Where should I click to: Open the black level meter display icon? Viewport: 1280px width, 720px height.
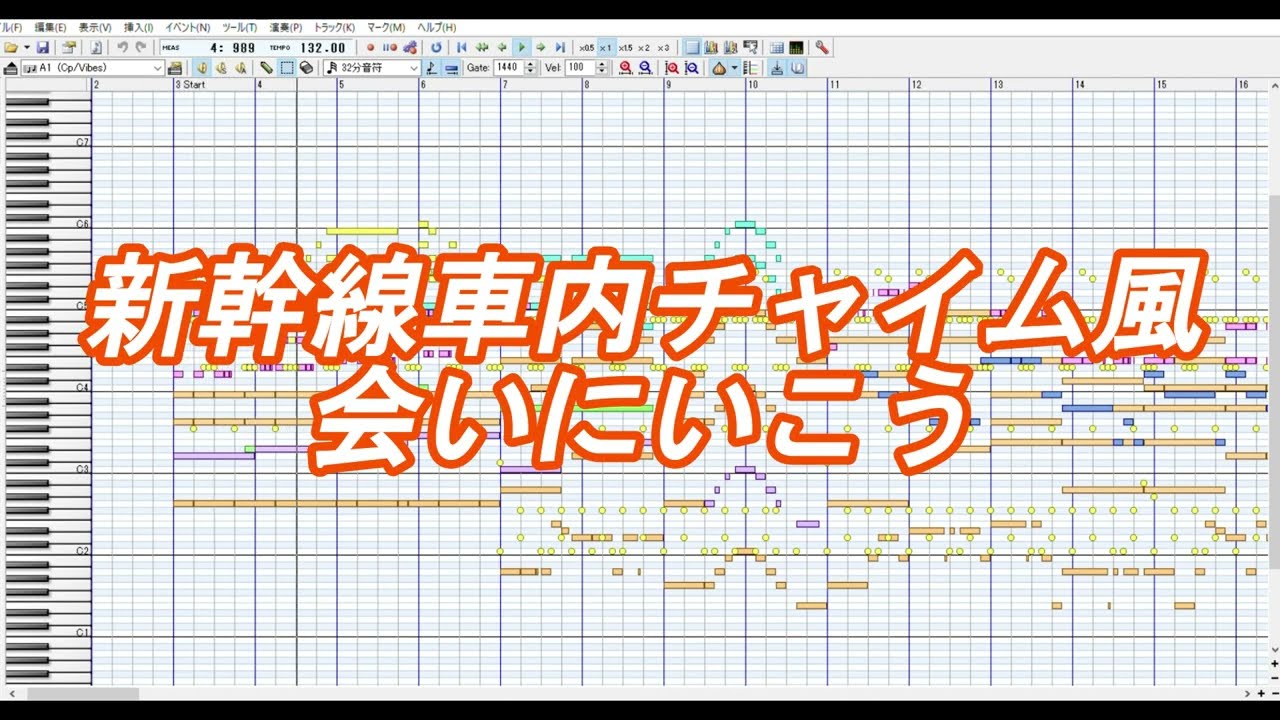[796, 47]
